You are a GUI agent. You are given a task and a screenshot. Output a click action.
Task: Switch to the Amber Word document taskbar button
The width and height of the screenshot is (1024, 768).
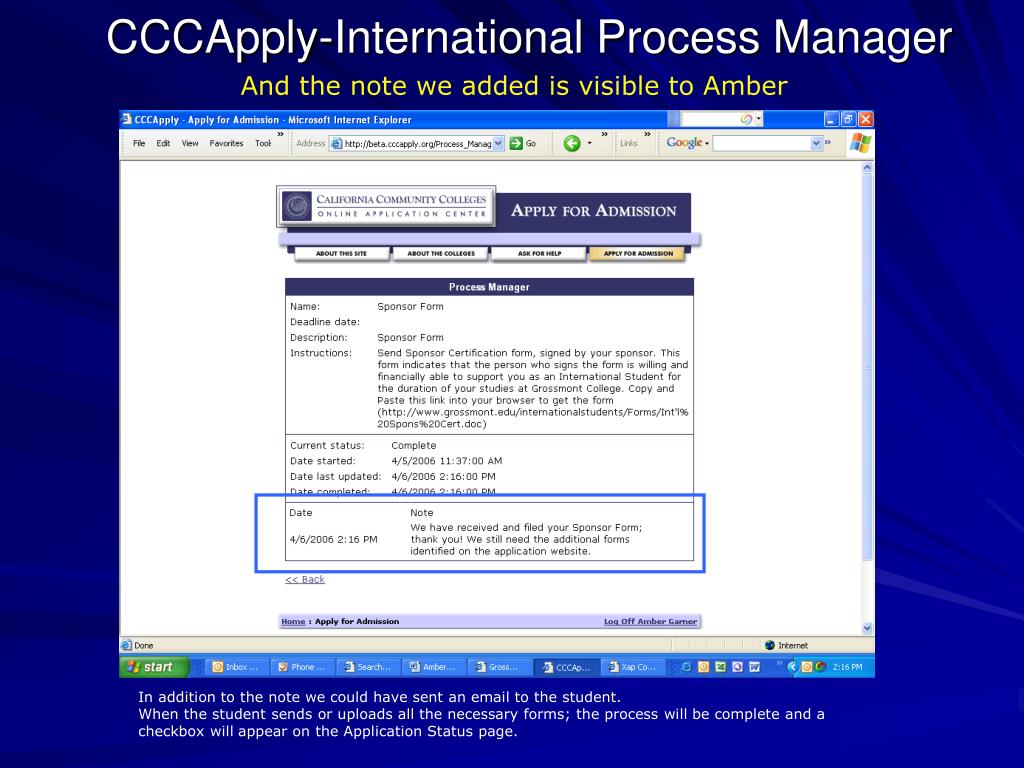coord(433,667)
